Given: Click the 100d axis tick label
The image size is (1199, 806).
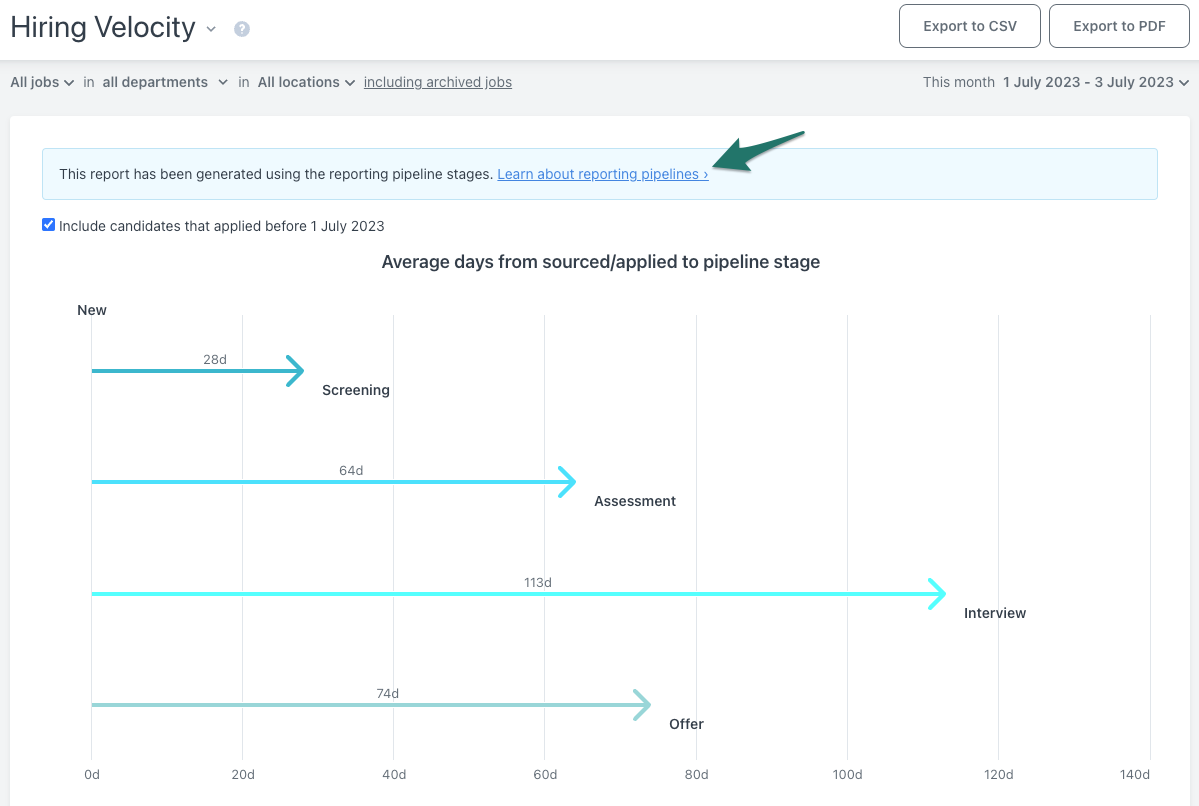Looking at the screenshot, I should click(x=847, y=775).
